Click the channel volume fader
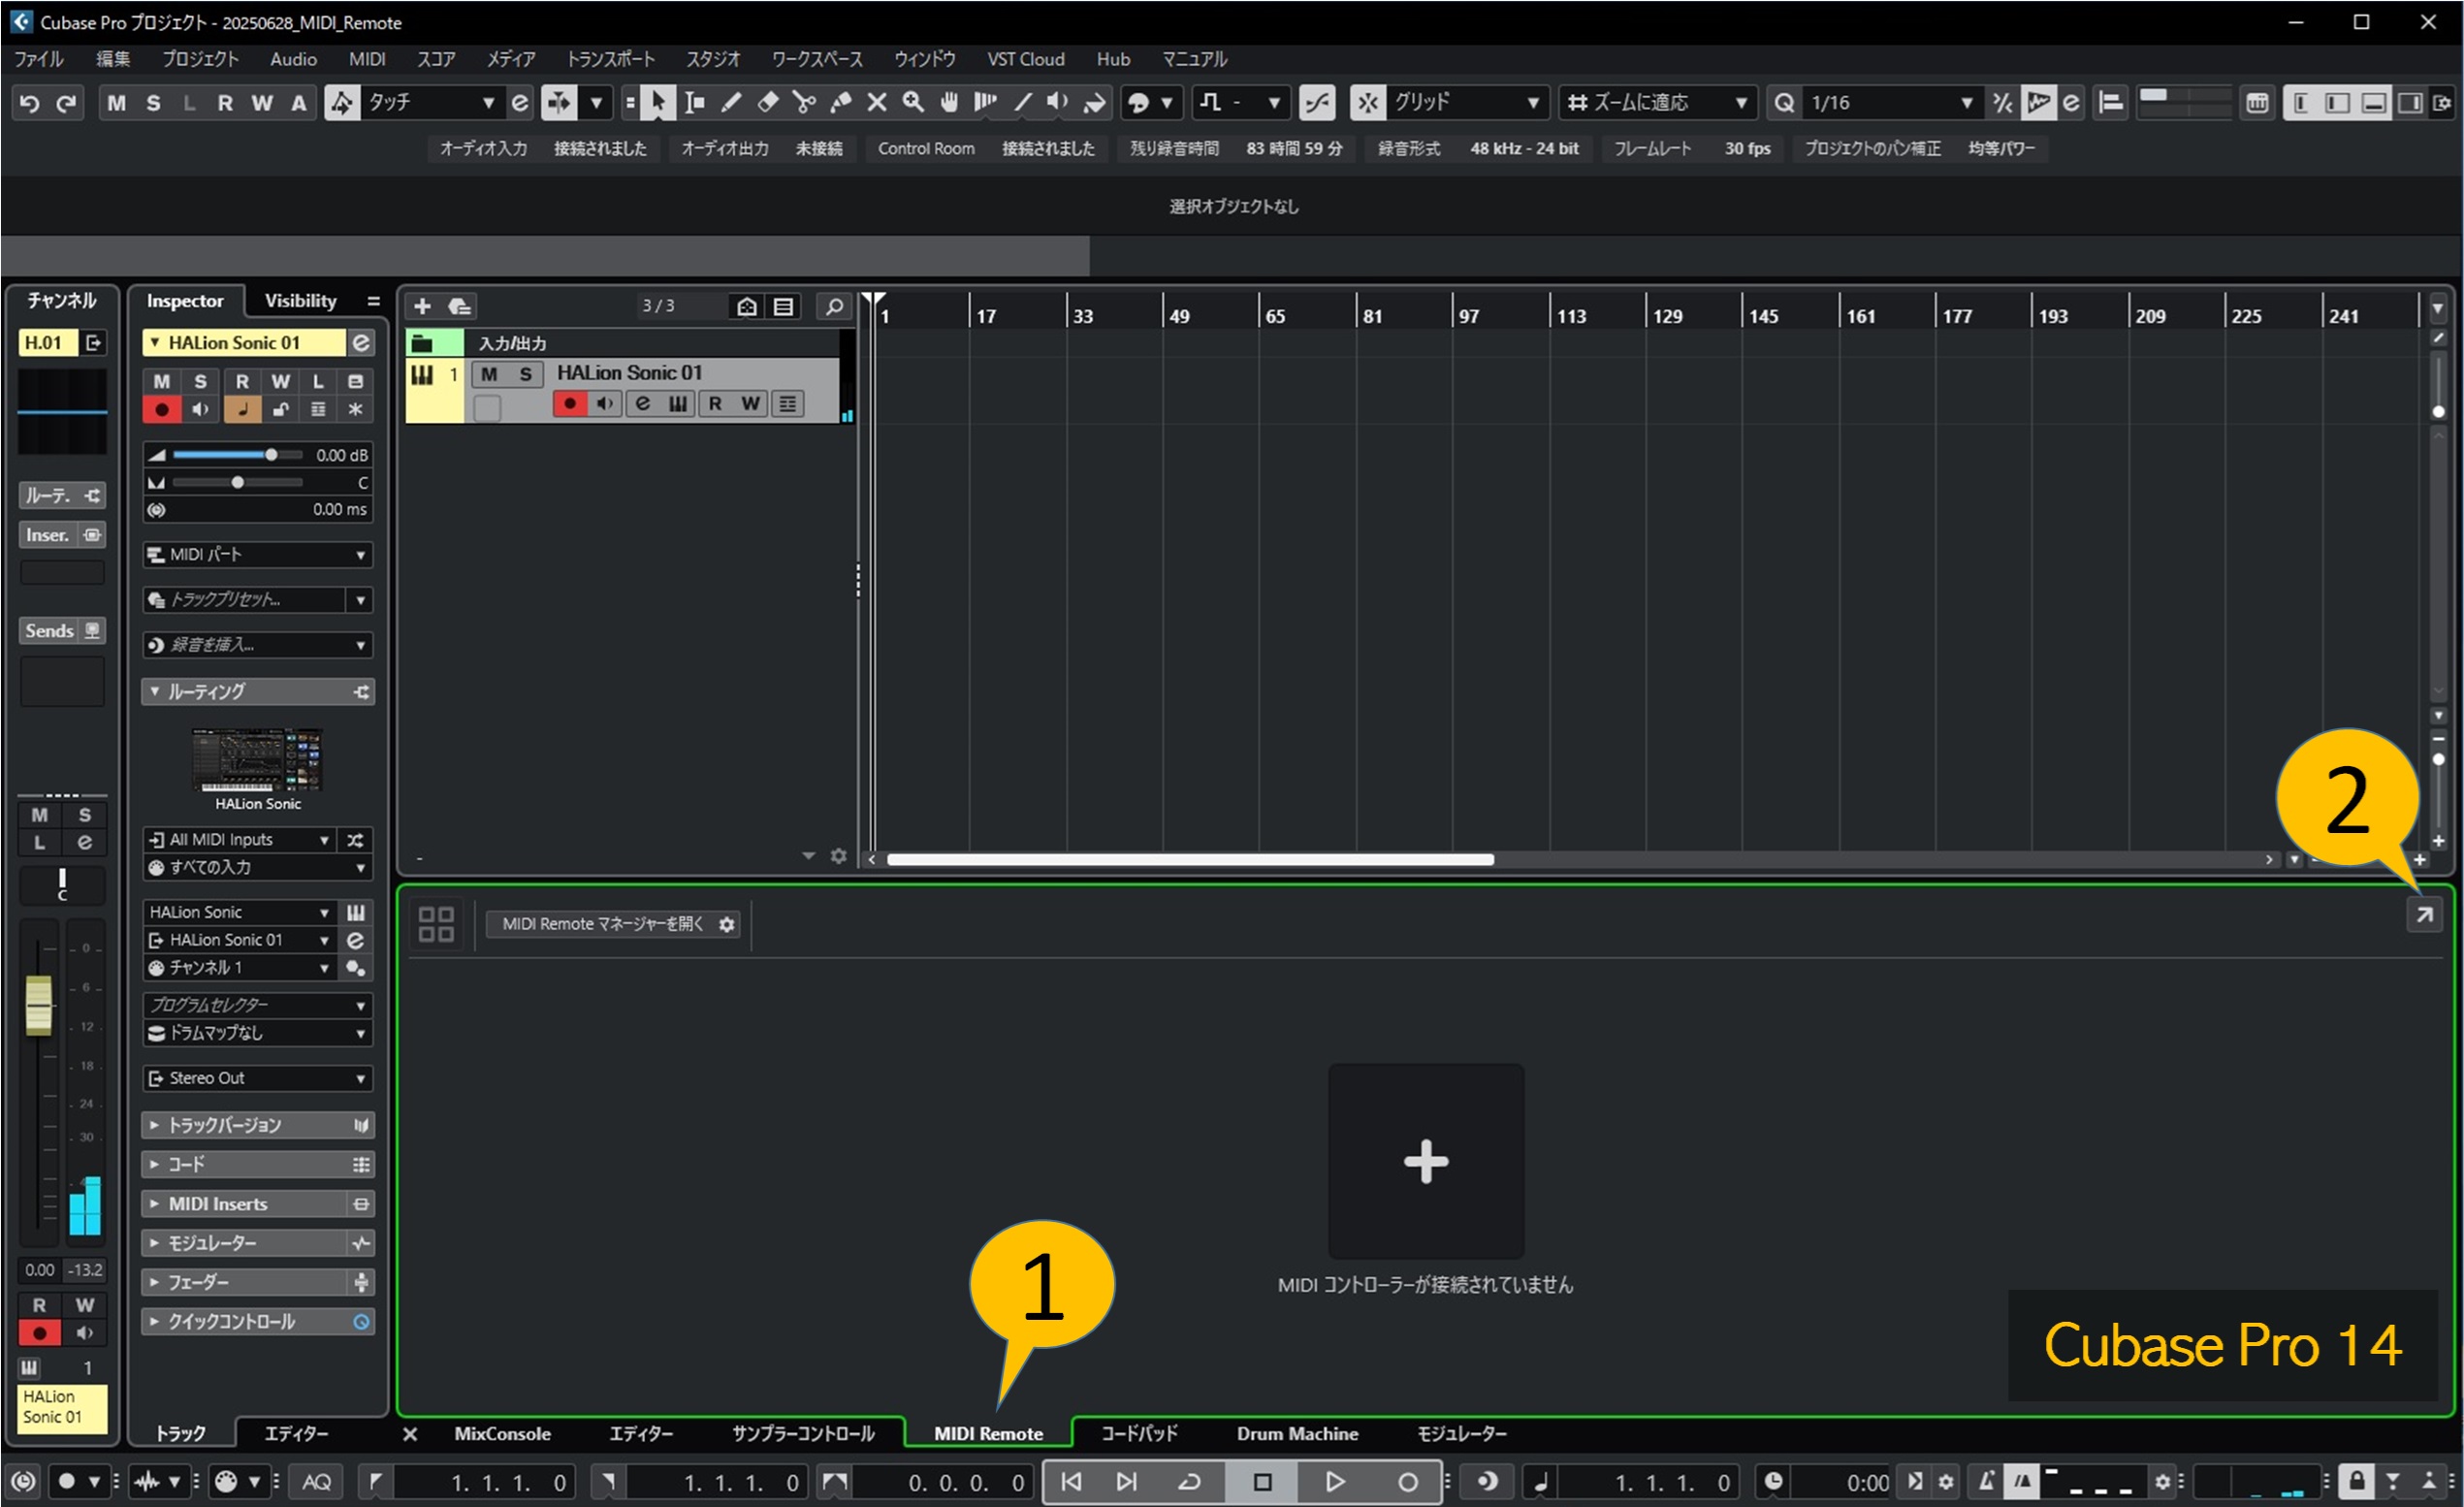The image size is (2464, 1507). pyautogui.click(x=39, y=1004)
